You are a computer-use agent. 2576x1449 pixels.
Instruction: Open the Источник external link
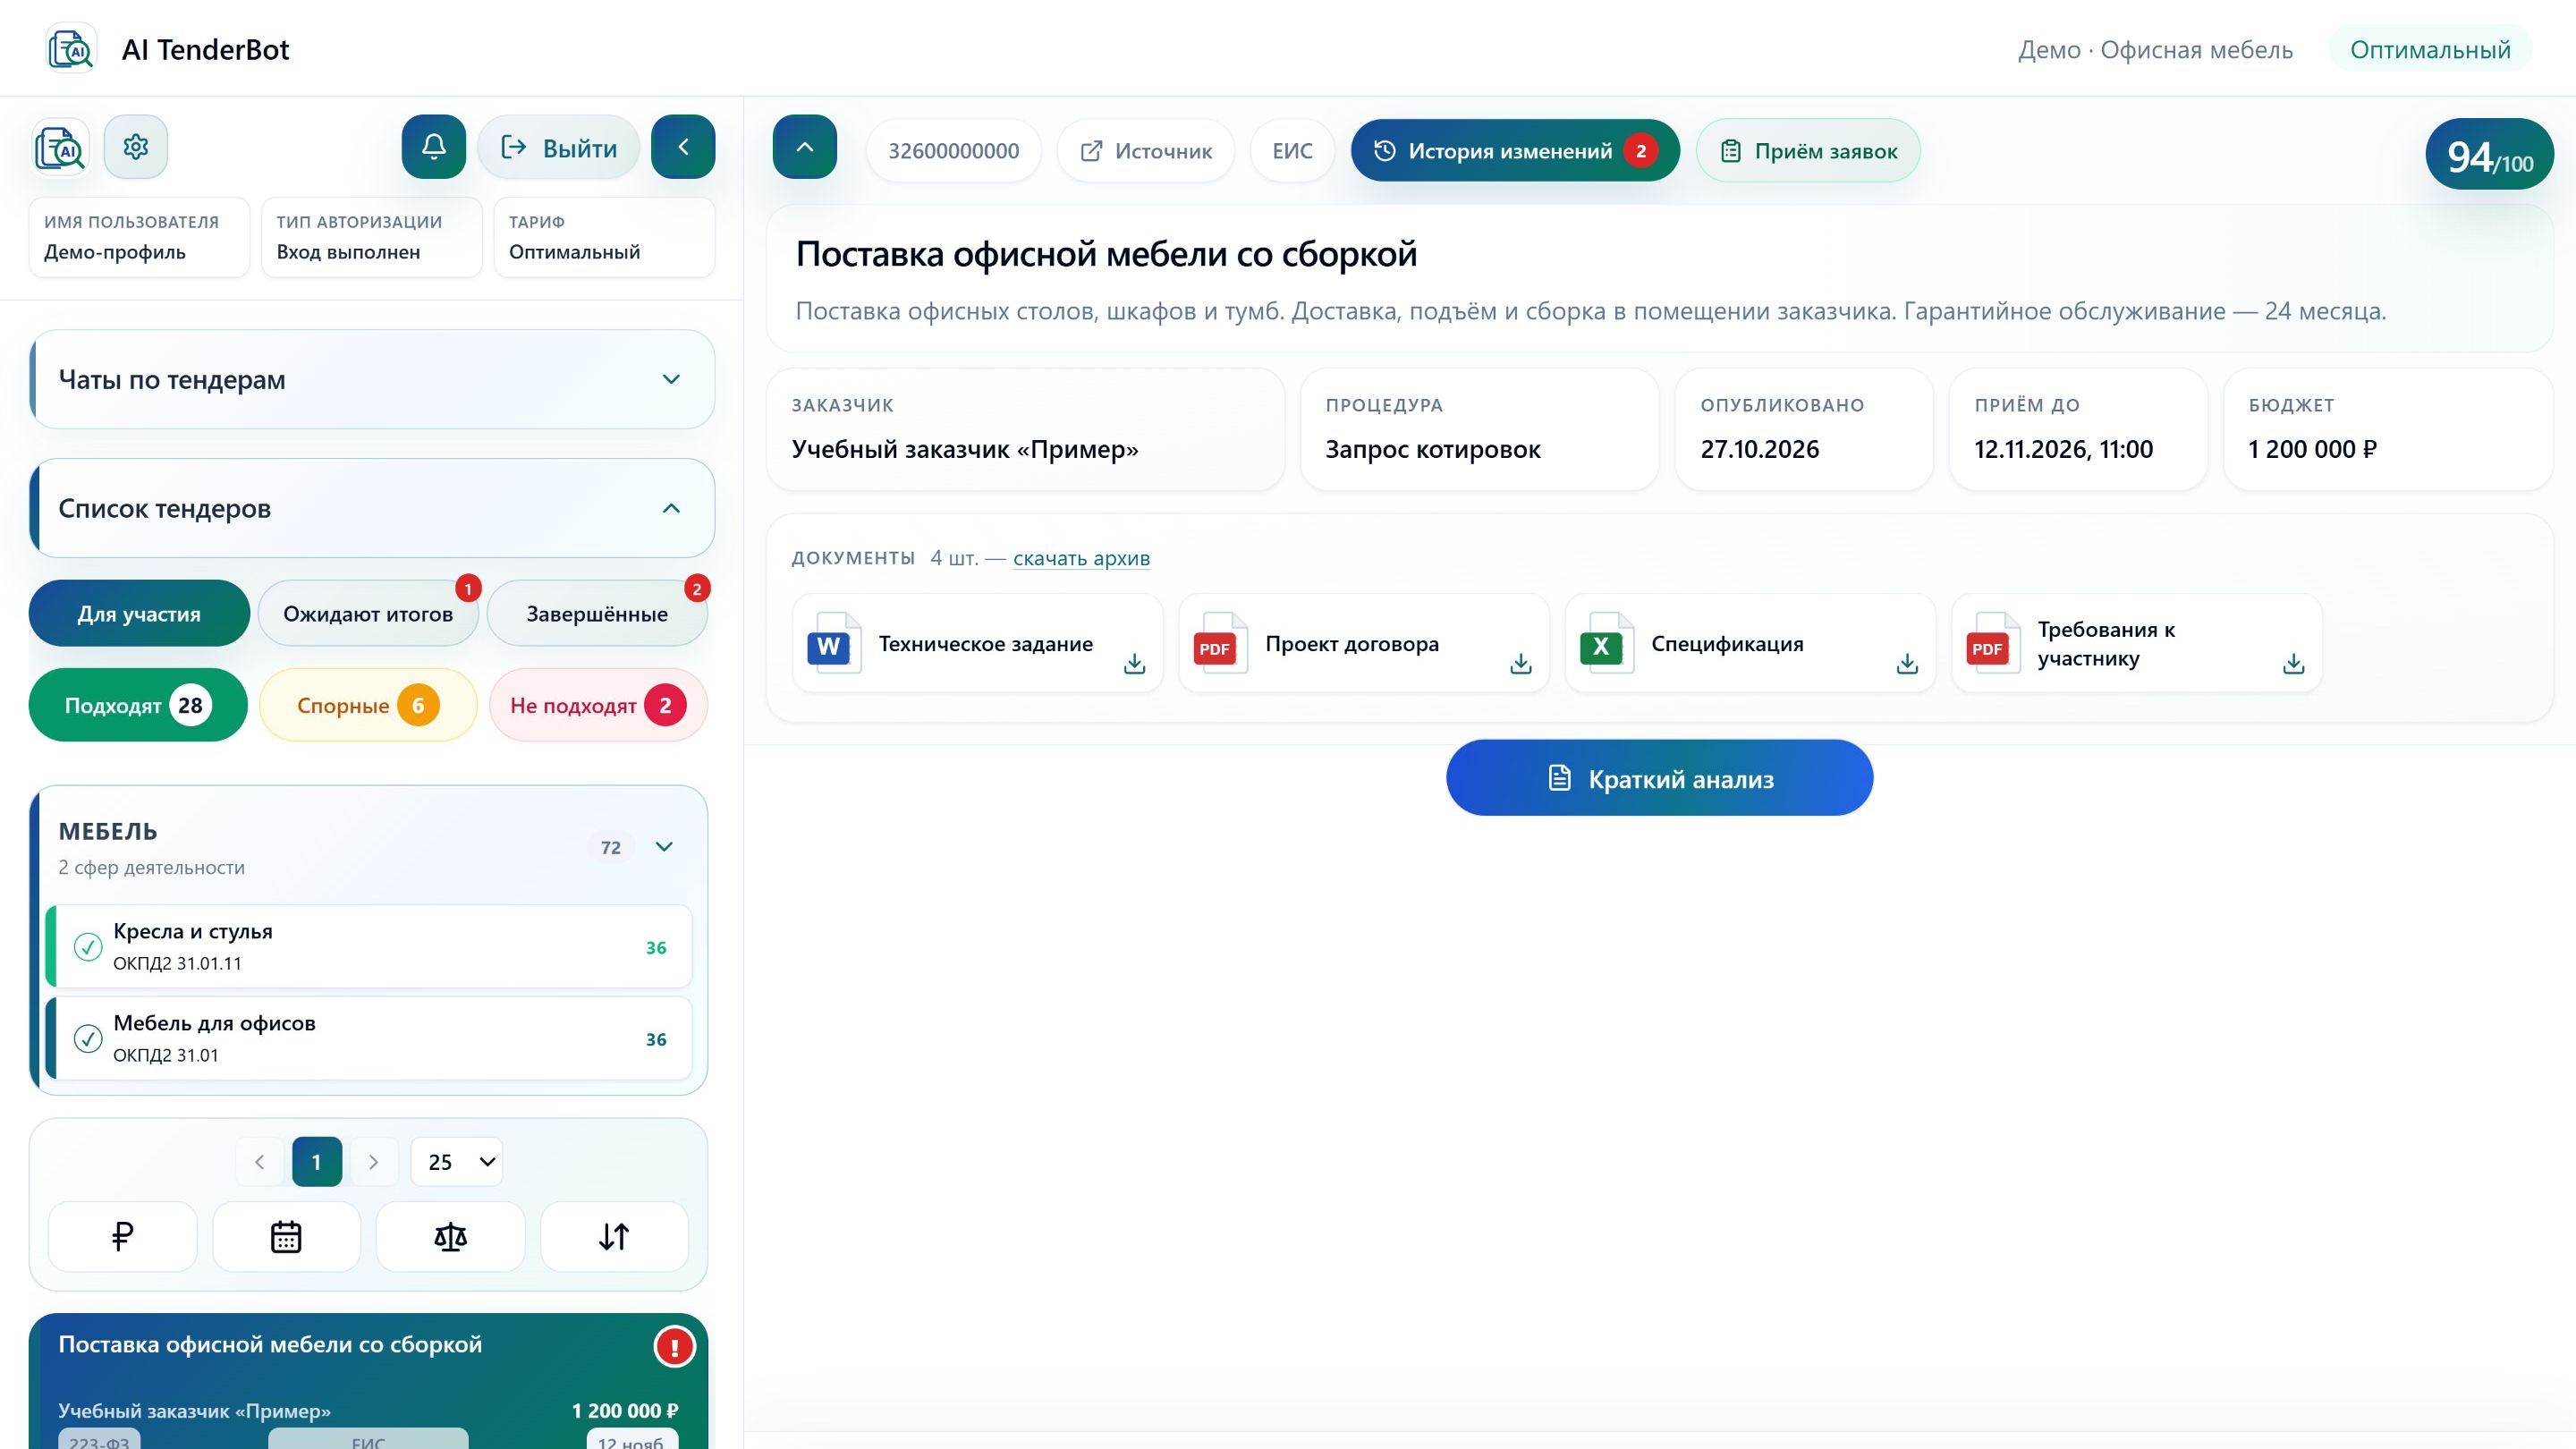[x=1146, y=150]
